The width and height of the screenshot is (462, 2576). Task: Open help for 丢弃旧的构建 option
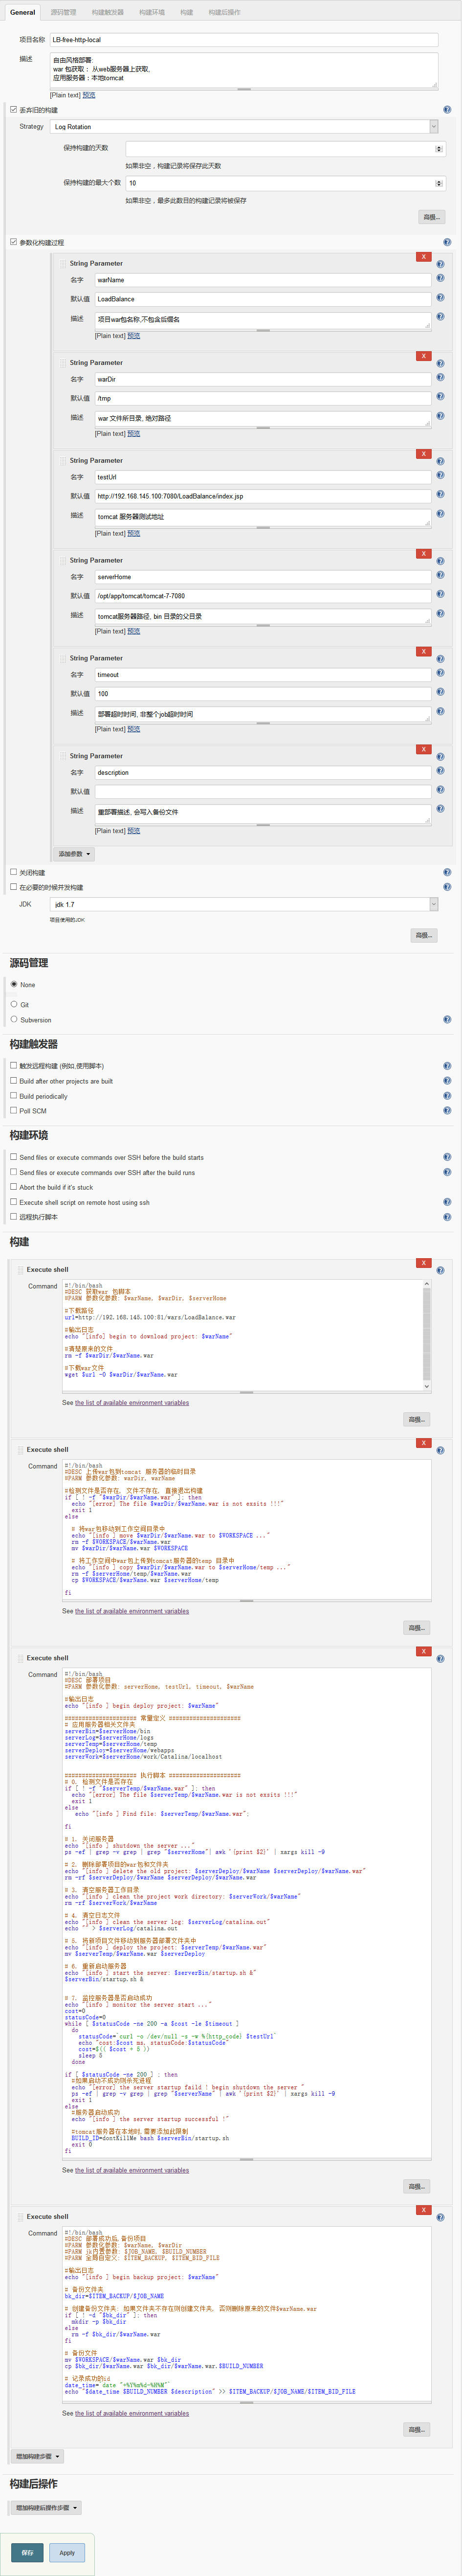point(447,110)
